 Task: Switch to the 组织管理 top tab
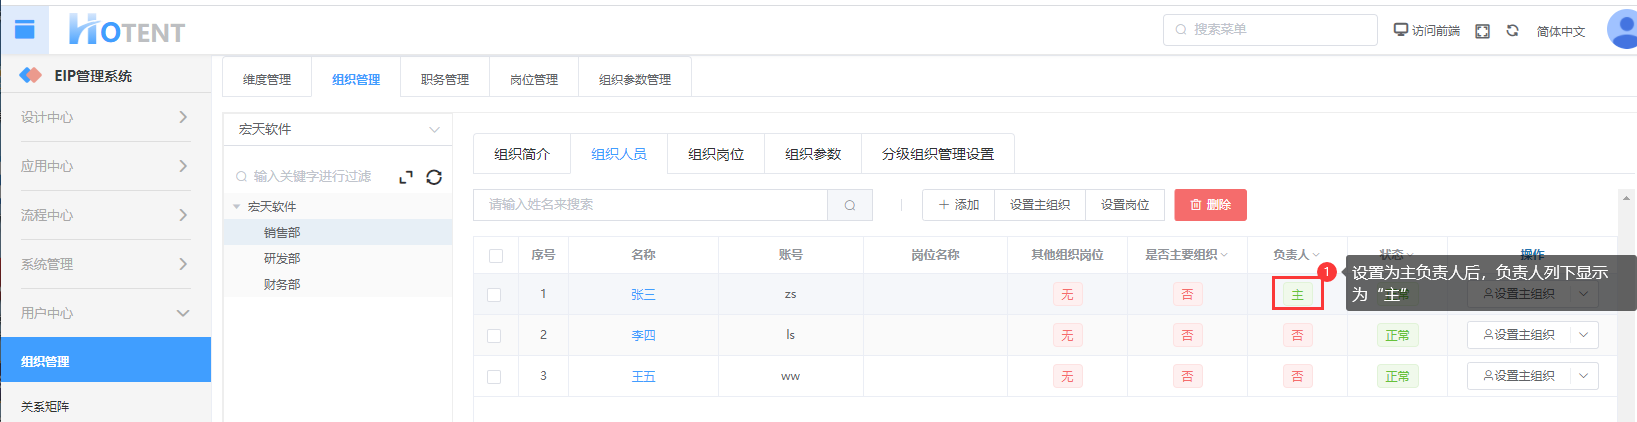[x=356, y=79]
